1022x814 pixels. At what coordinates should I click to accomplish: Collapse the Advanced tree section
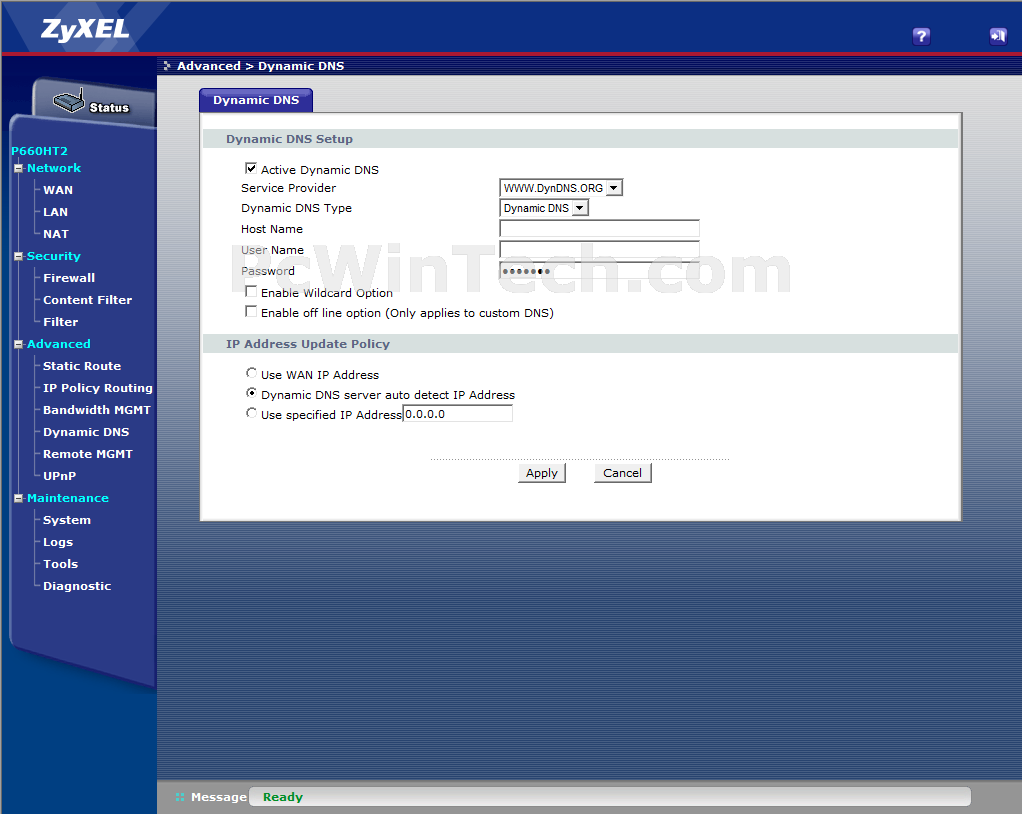(18, 344)
